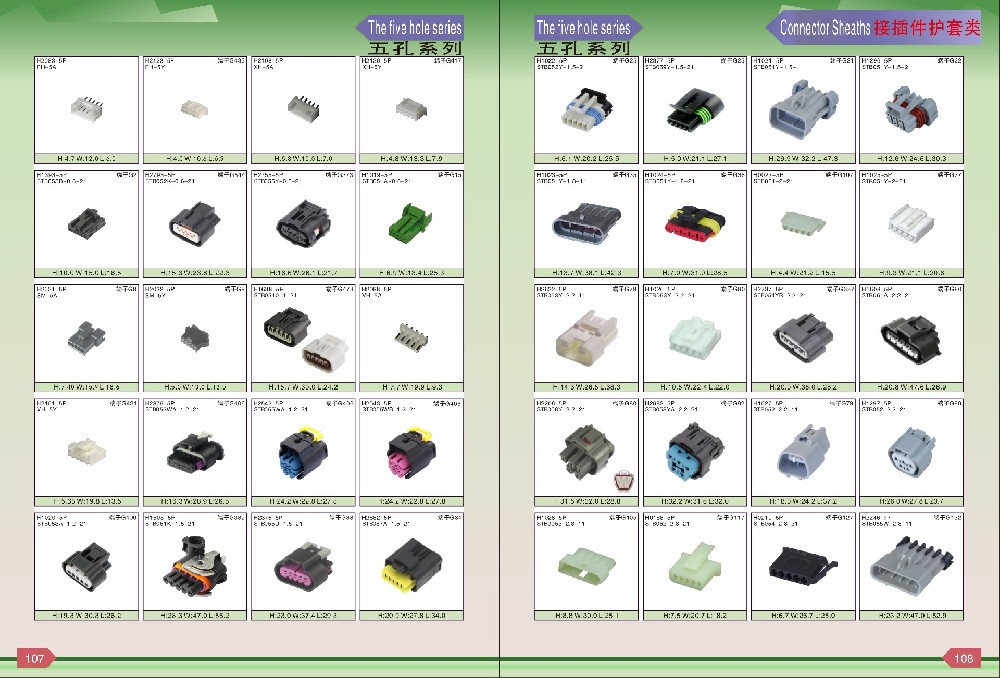The width and height of the screenshot is (1000, 678).
Task: Select the white connector with blue locking clip
Action: 586,109
